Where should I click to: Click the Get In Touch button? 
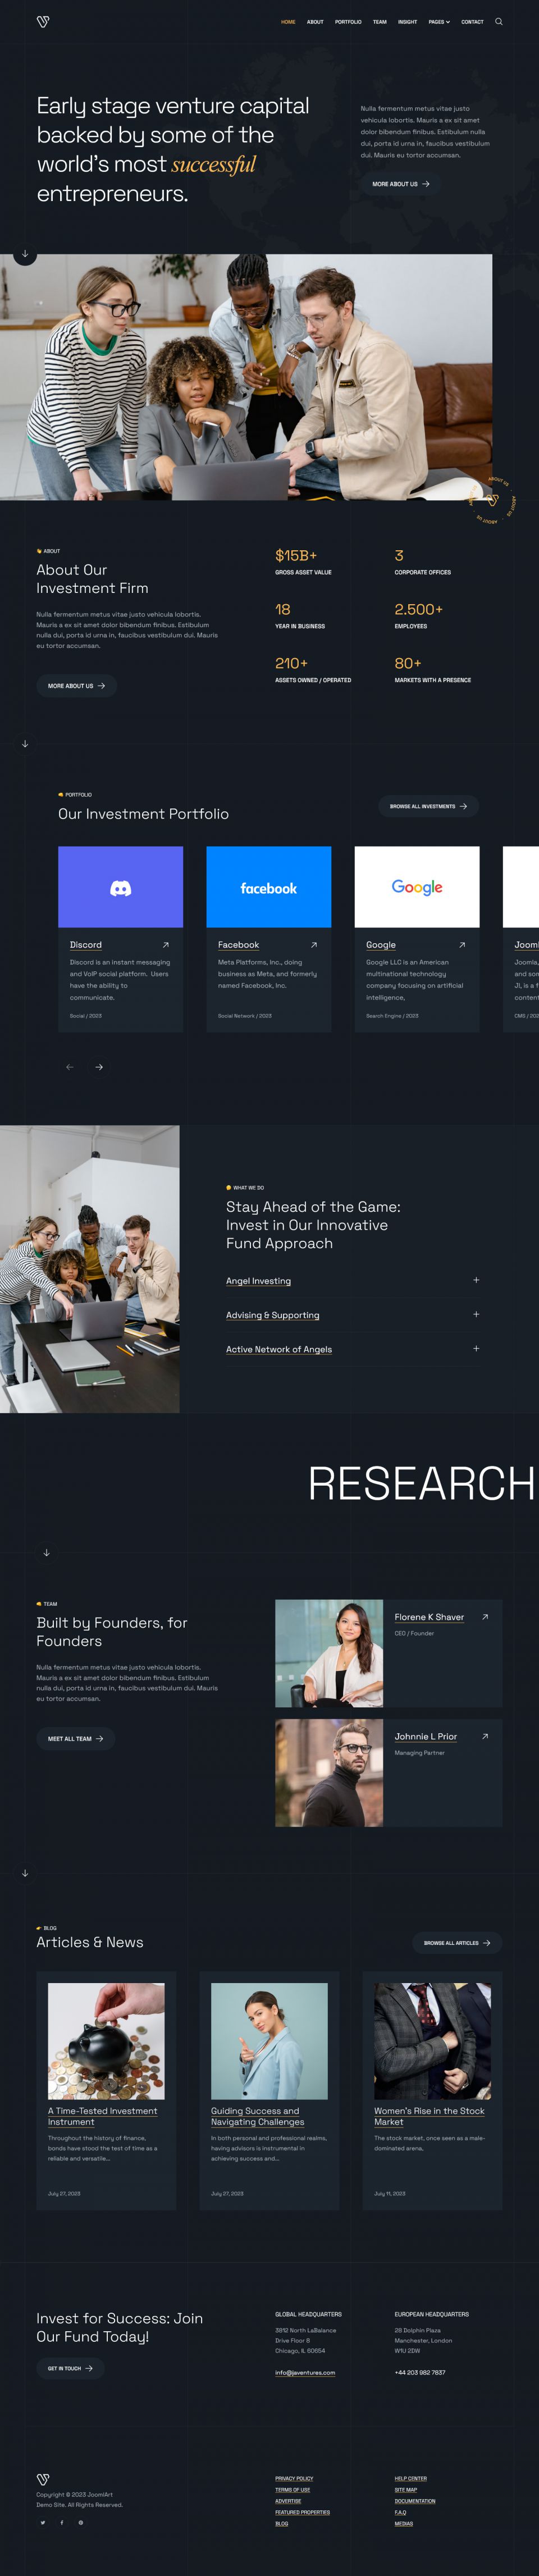70,2368
